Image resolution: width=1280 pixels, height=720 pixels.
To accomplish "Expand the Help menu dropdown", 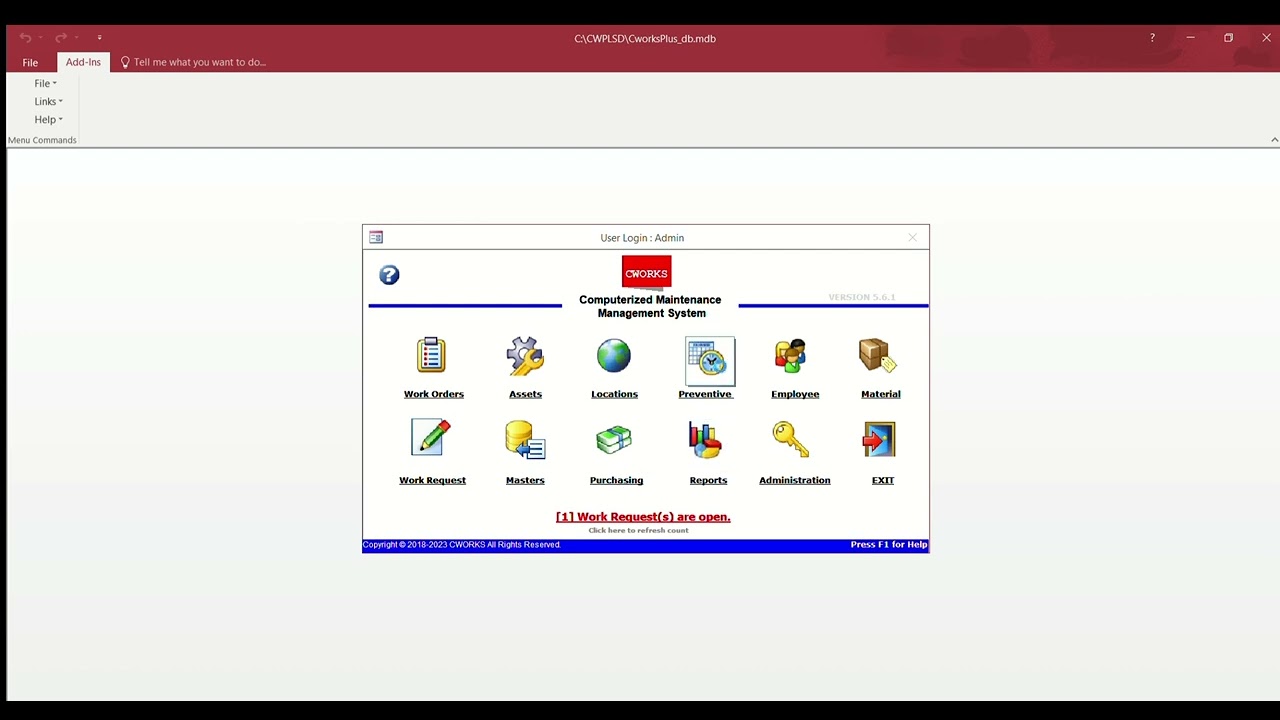I will pyautogui.click(x=48, y=119).
